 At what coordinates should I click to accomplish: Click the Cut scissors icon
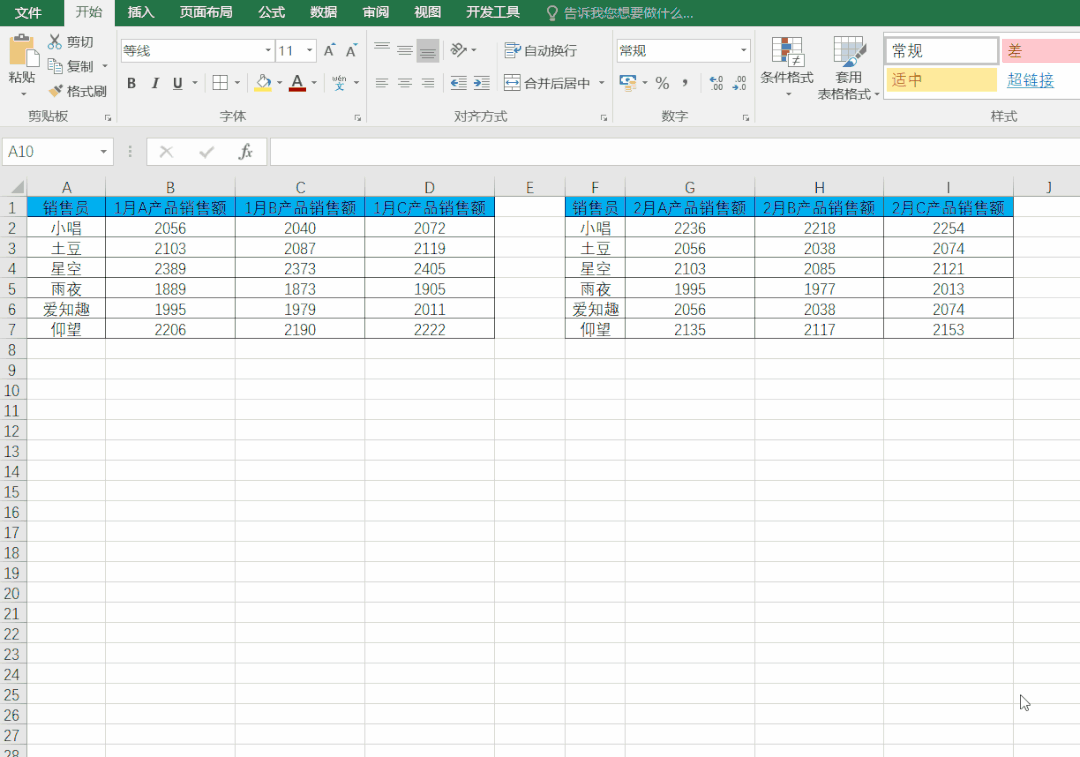pos(55,42)
